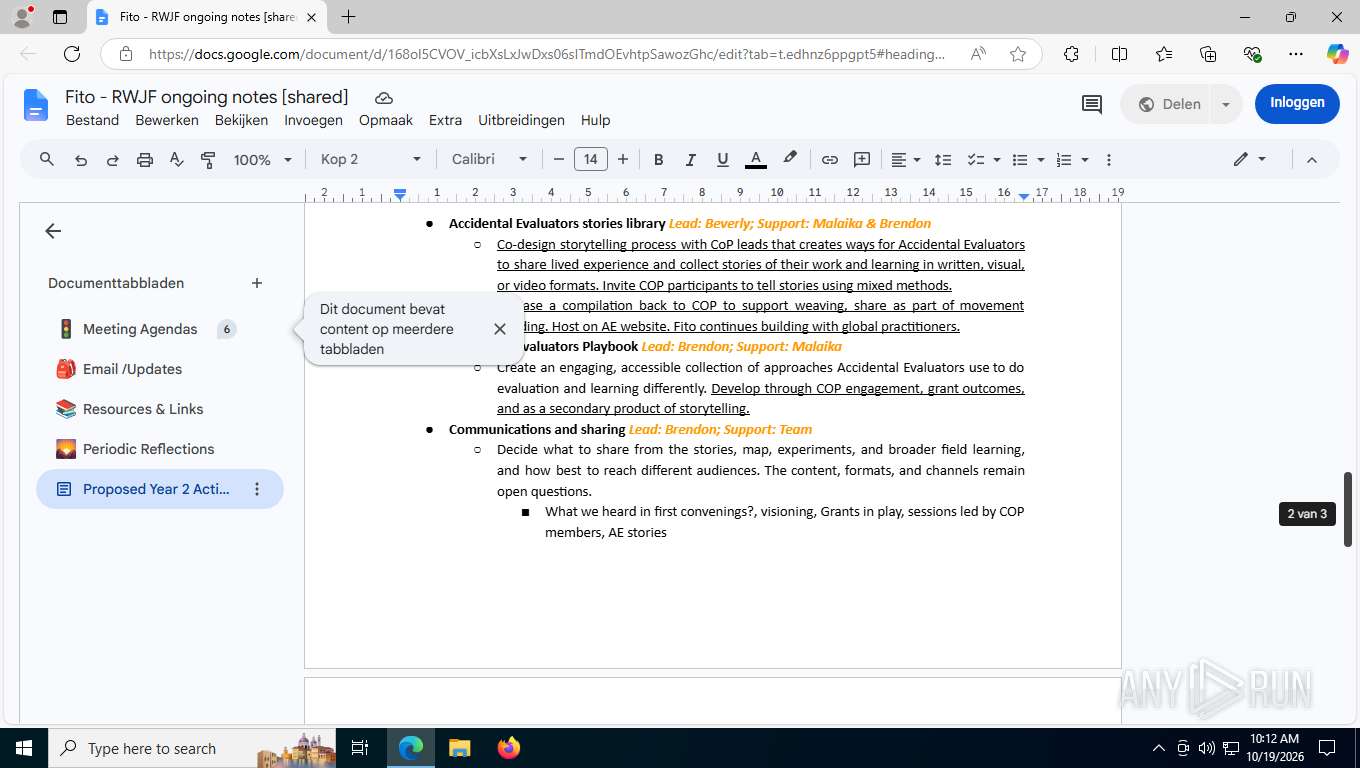Increase the font size
This screenshot has height=768, width=1360.
click(x=623, y=160)
